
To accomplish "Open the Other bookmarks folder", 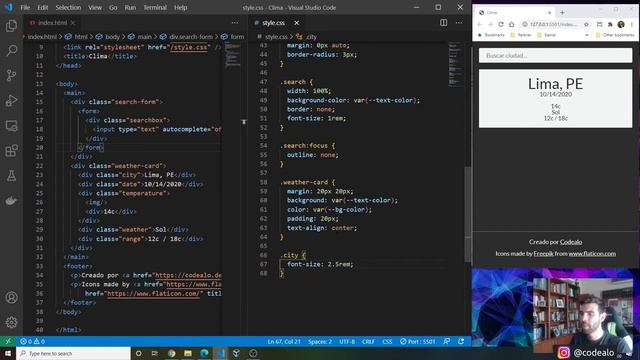I will click(x=615, y=35).
